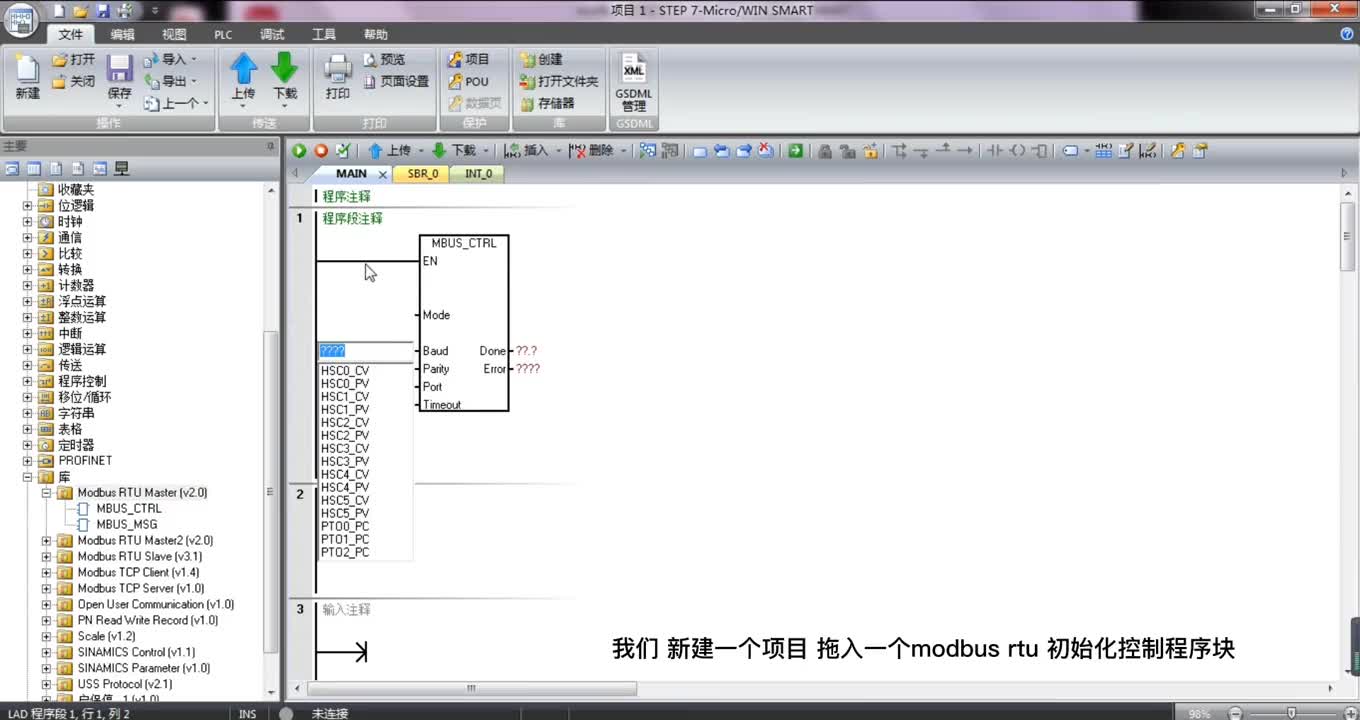The image size is (1360, 720).
Task: Collapse Modbus RTU Master (v2.0) node
Action: (47, 493)
